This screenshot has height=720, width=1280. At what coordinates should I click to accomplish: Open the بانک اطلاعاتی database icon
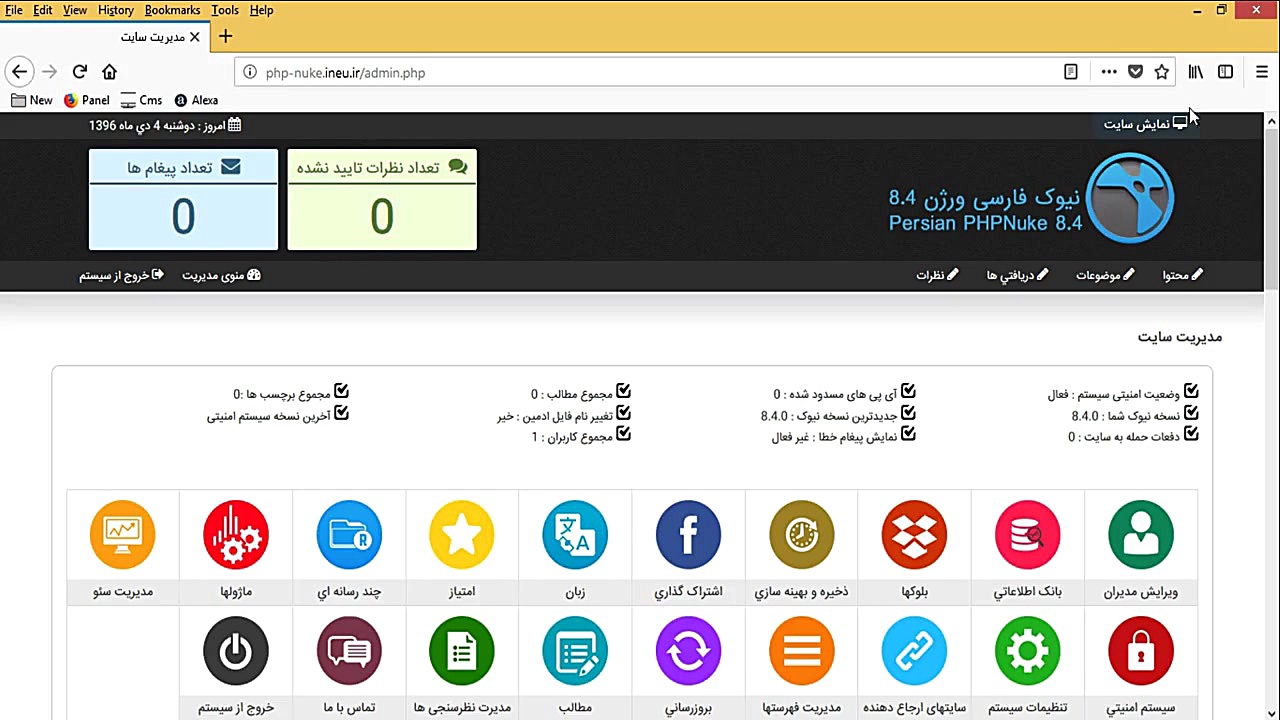click(x=1027, y=534)
